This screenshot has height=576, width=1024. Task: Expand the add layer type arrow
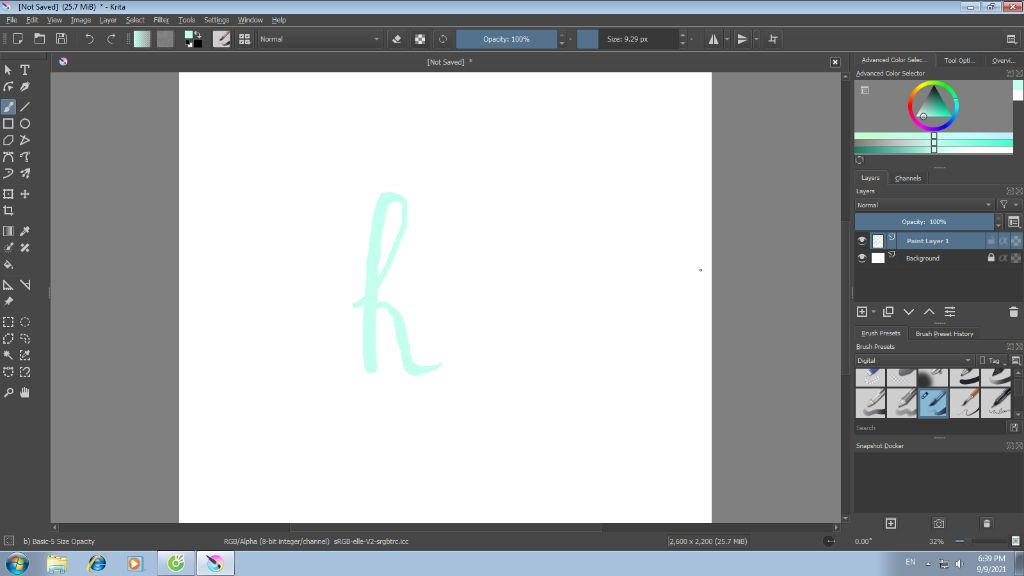[x=874, y=312]
